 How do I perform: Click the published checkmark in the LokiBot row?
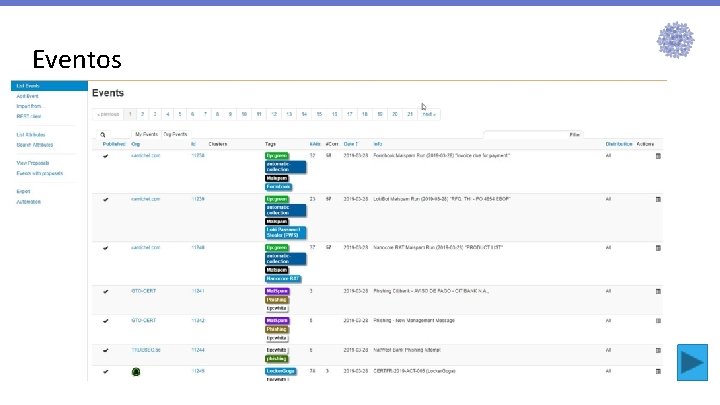click(x=106, y=200)
